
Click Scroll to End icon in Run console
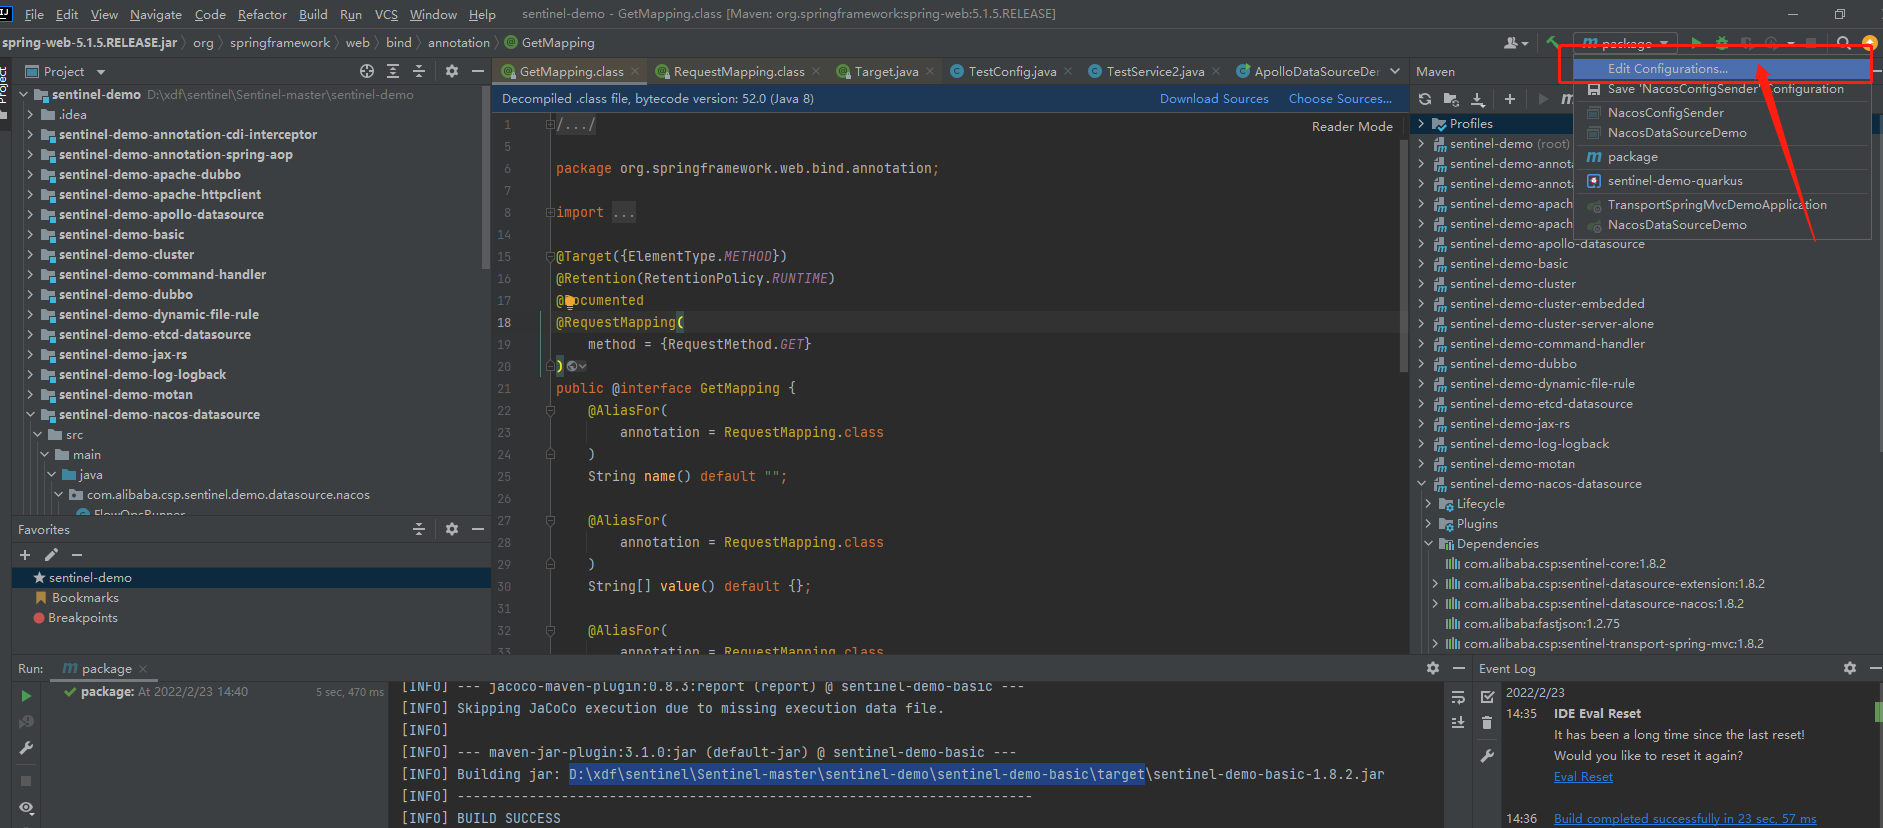click(1458, 722)
